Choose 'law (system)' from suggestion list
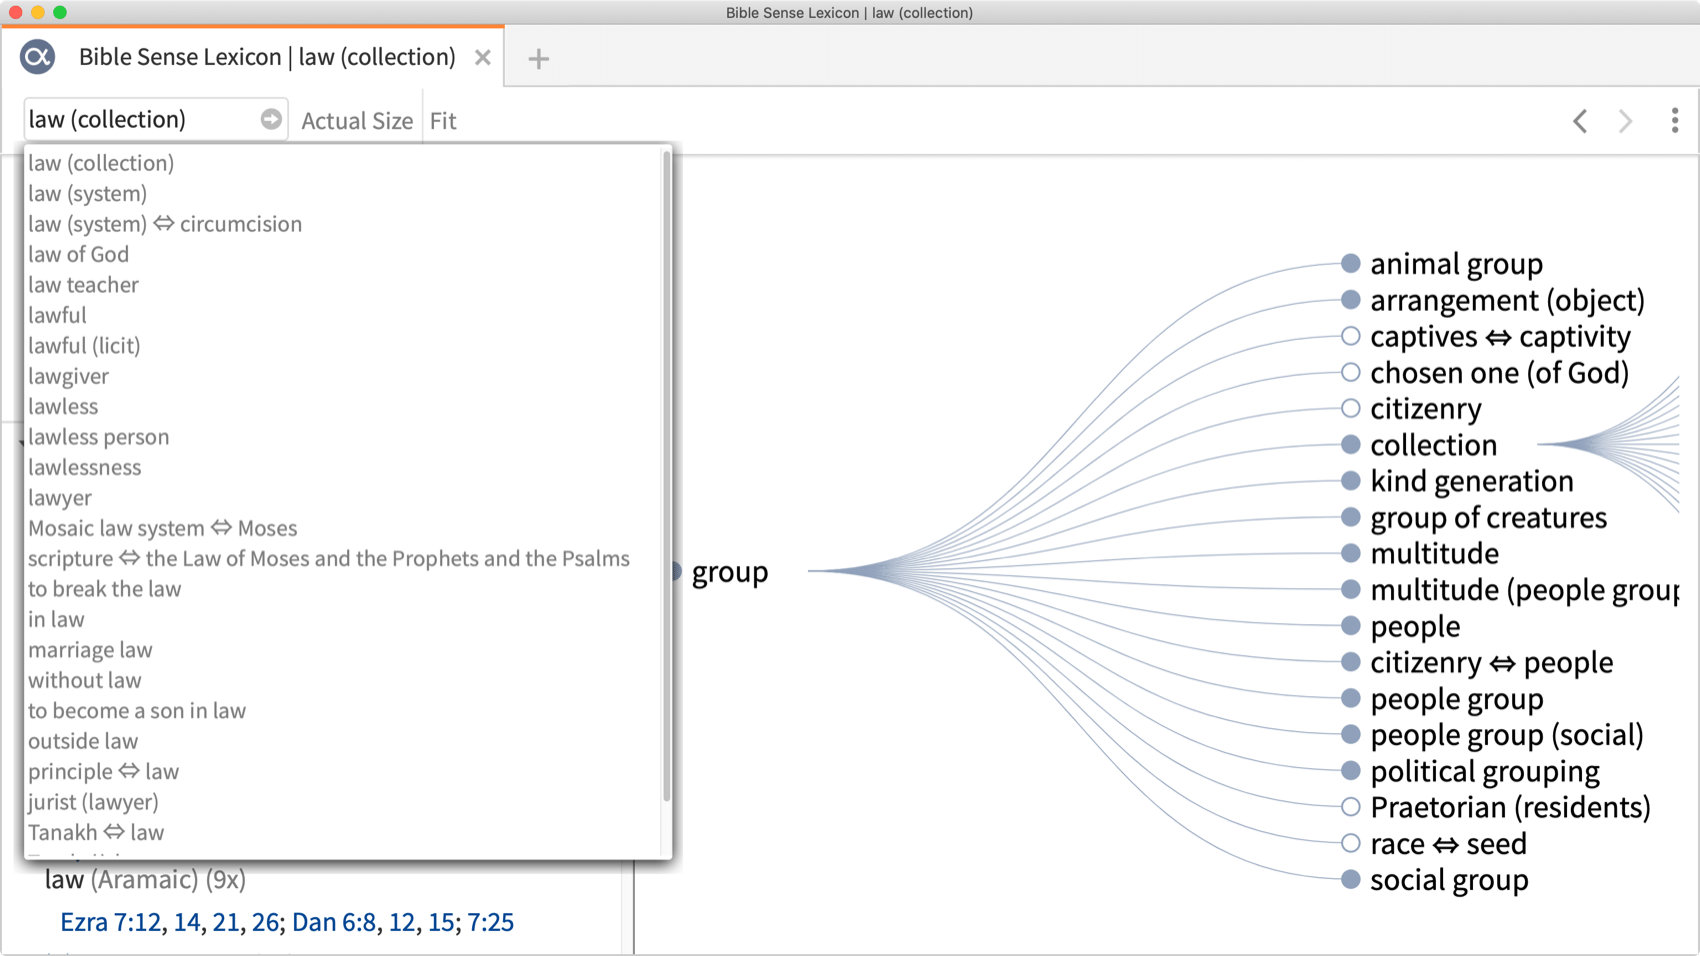 coord(88,193)
